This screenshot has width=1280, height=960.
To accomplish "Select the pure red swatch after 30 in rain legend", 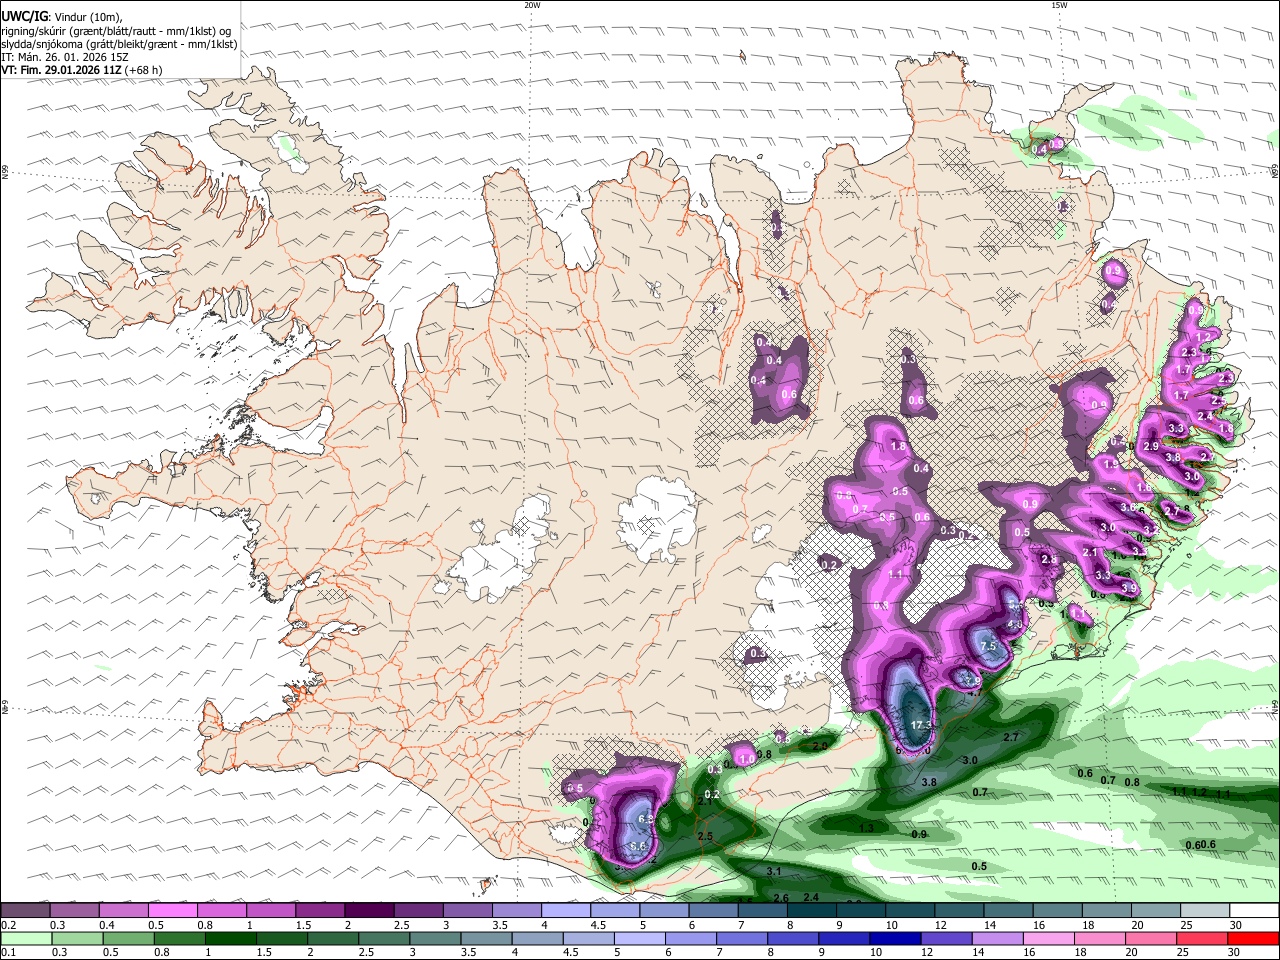I will coord(1252,938).
